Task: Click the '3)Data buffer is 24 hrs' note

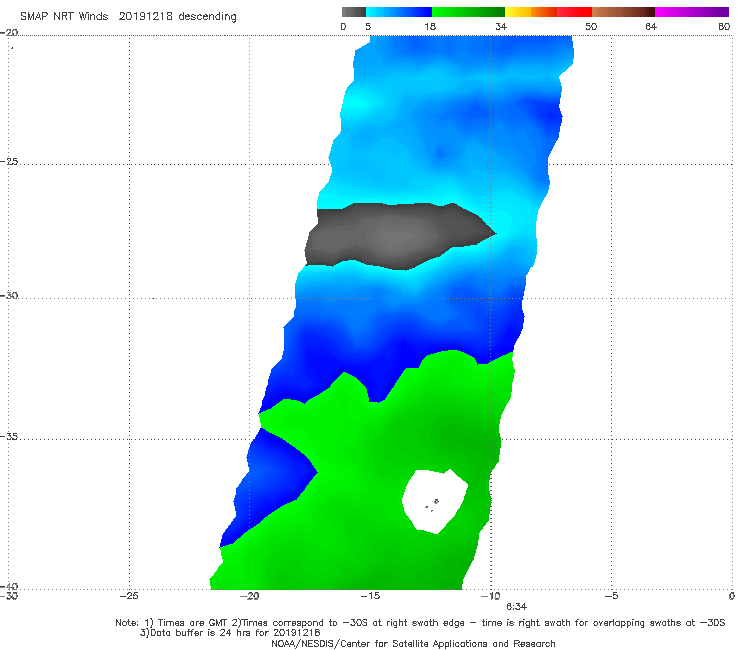Action: click(230, 633)
